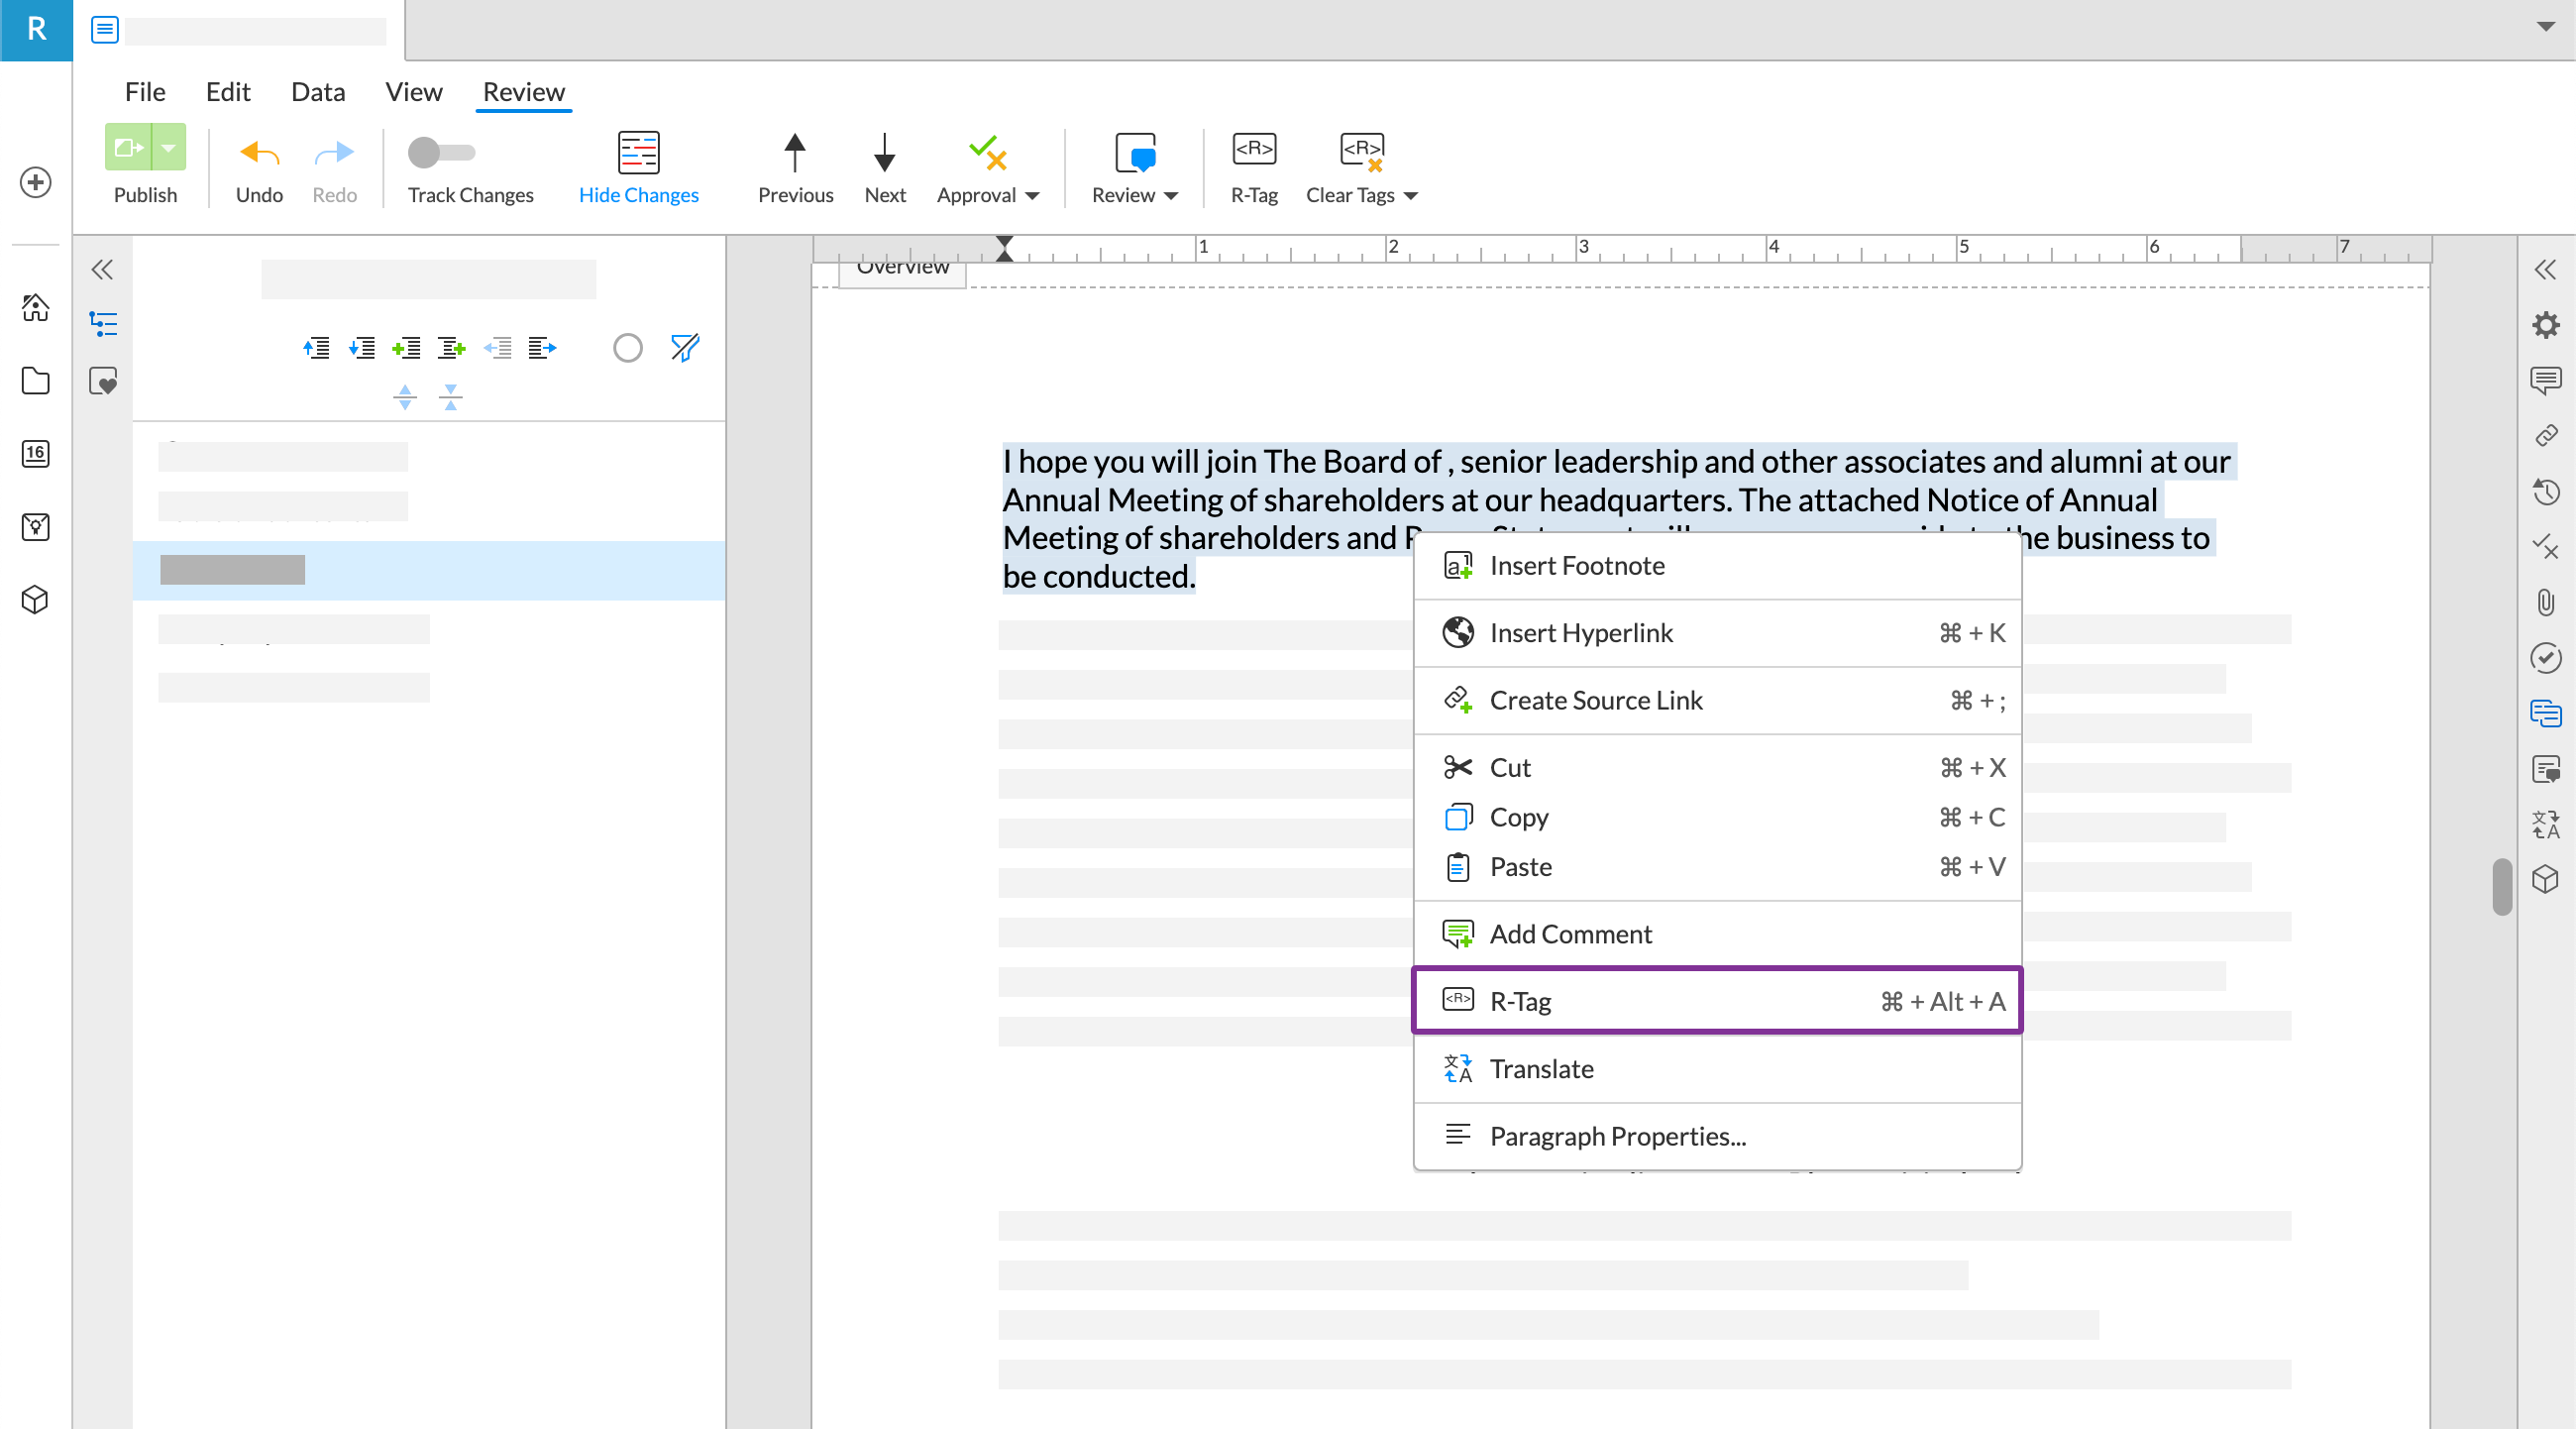
Task: Go to Previous change arrow
Action: click(794, 153)
